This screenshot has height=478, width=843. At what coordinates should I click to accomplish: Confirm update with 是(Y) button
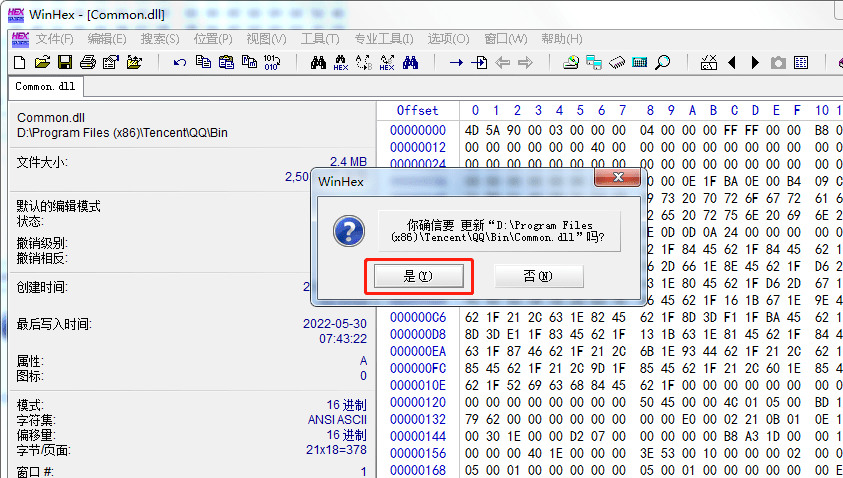[419, 276]
